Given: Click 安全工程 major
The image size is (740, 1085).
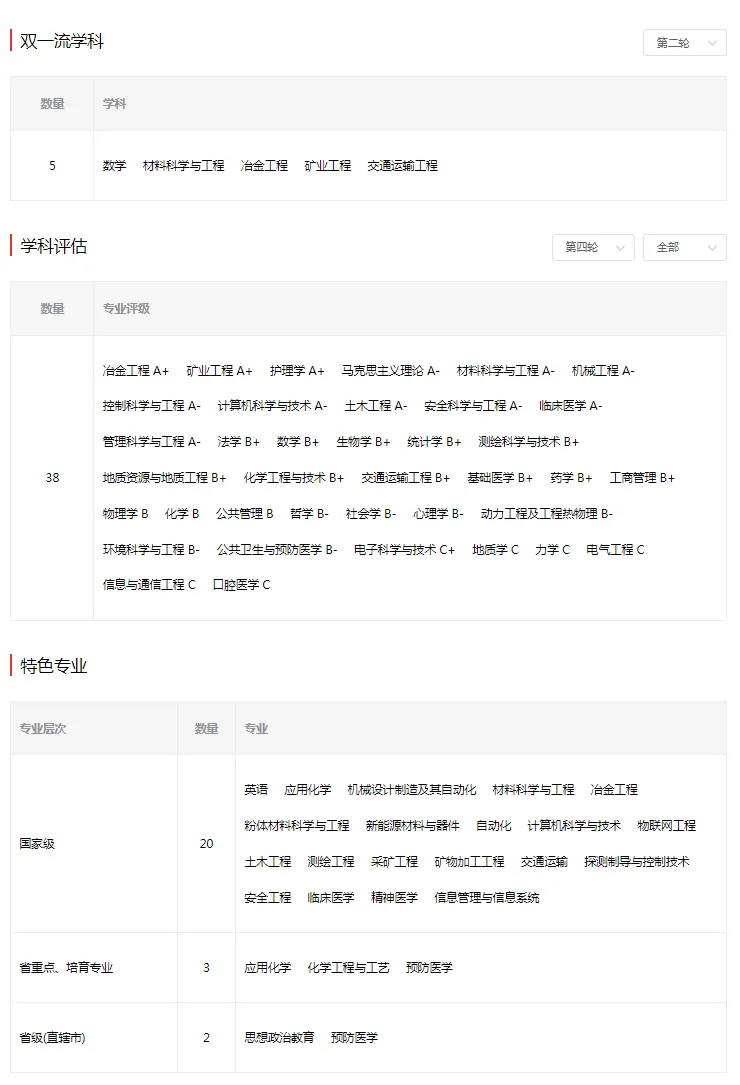Looking at the screenshot, I should tap(268, 897).
